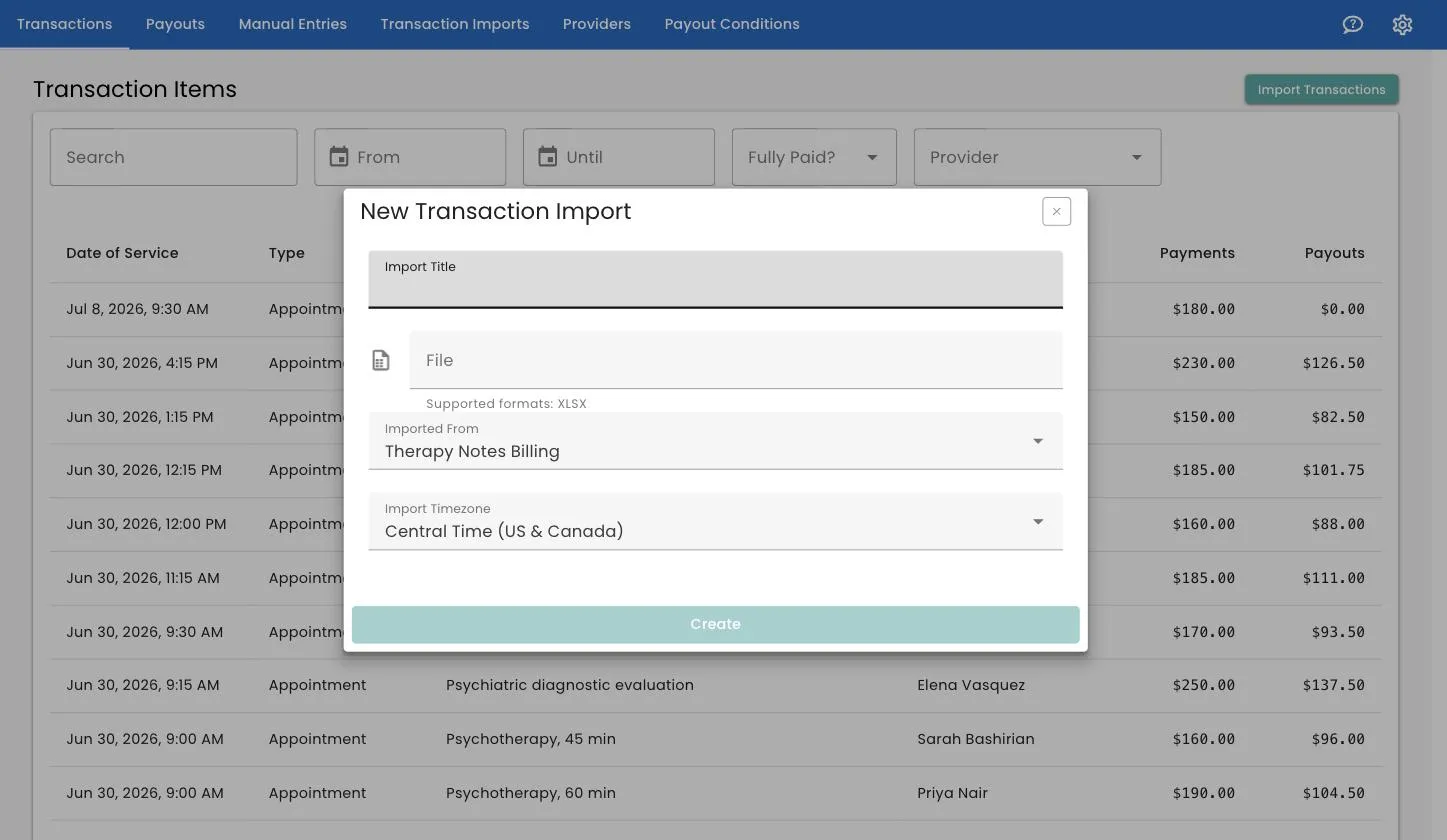Click the Type column header
1447x840 pixels.
[286, 253]
